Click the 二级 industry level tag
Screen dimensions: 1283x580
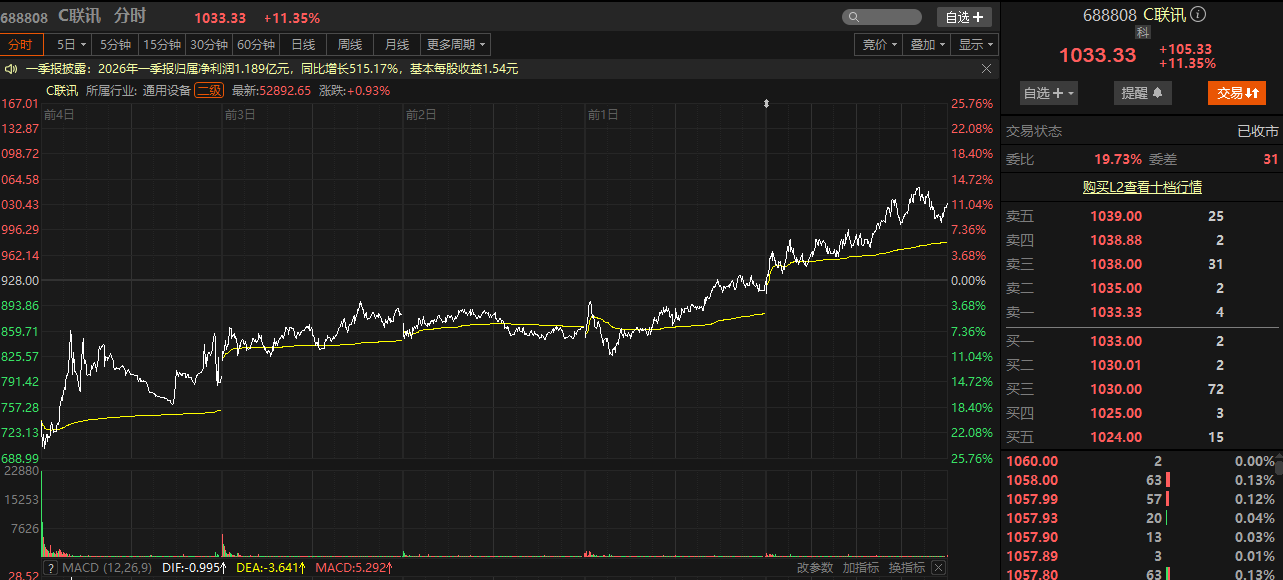(209, 90)
